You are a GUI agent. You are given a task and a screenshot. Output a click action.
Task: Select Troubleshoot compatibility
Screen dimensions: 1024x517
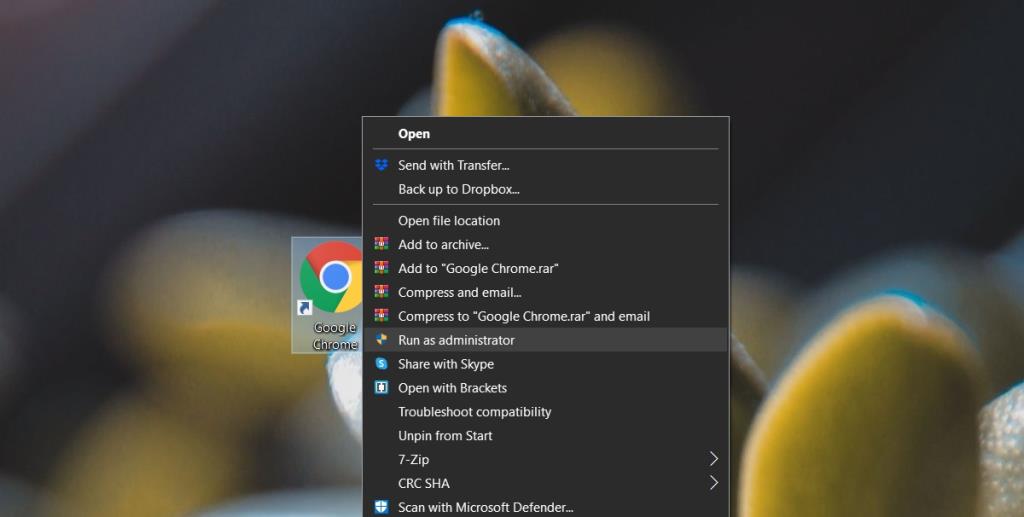[546, 412]
